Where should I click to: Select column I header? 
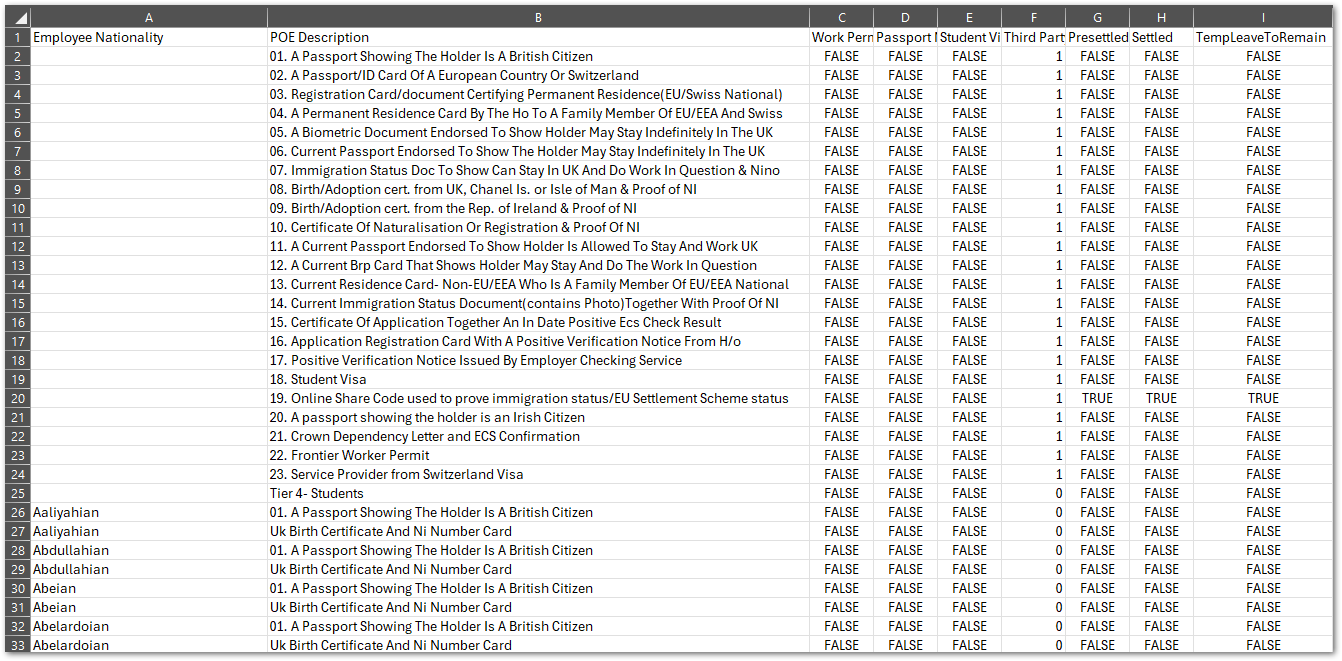(1263, 17)
